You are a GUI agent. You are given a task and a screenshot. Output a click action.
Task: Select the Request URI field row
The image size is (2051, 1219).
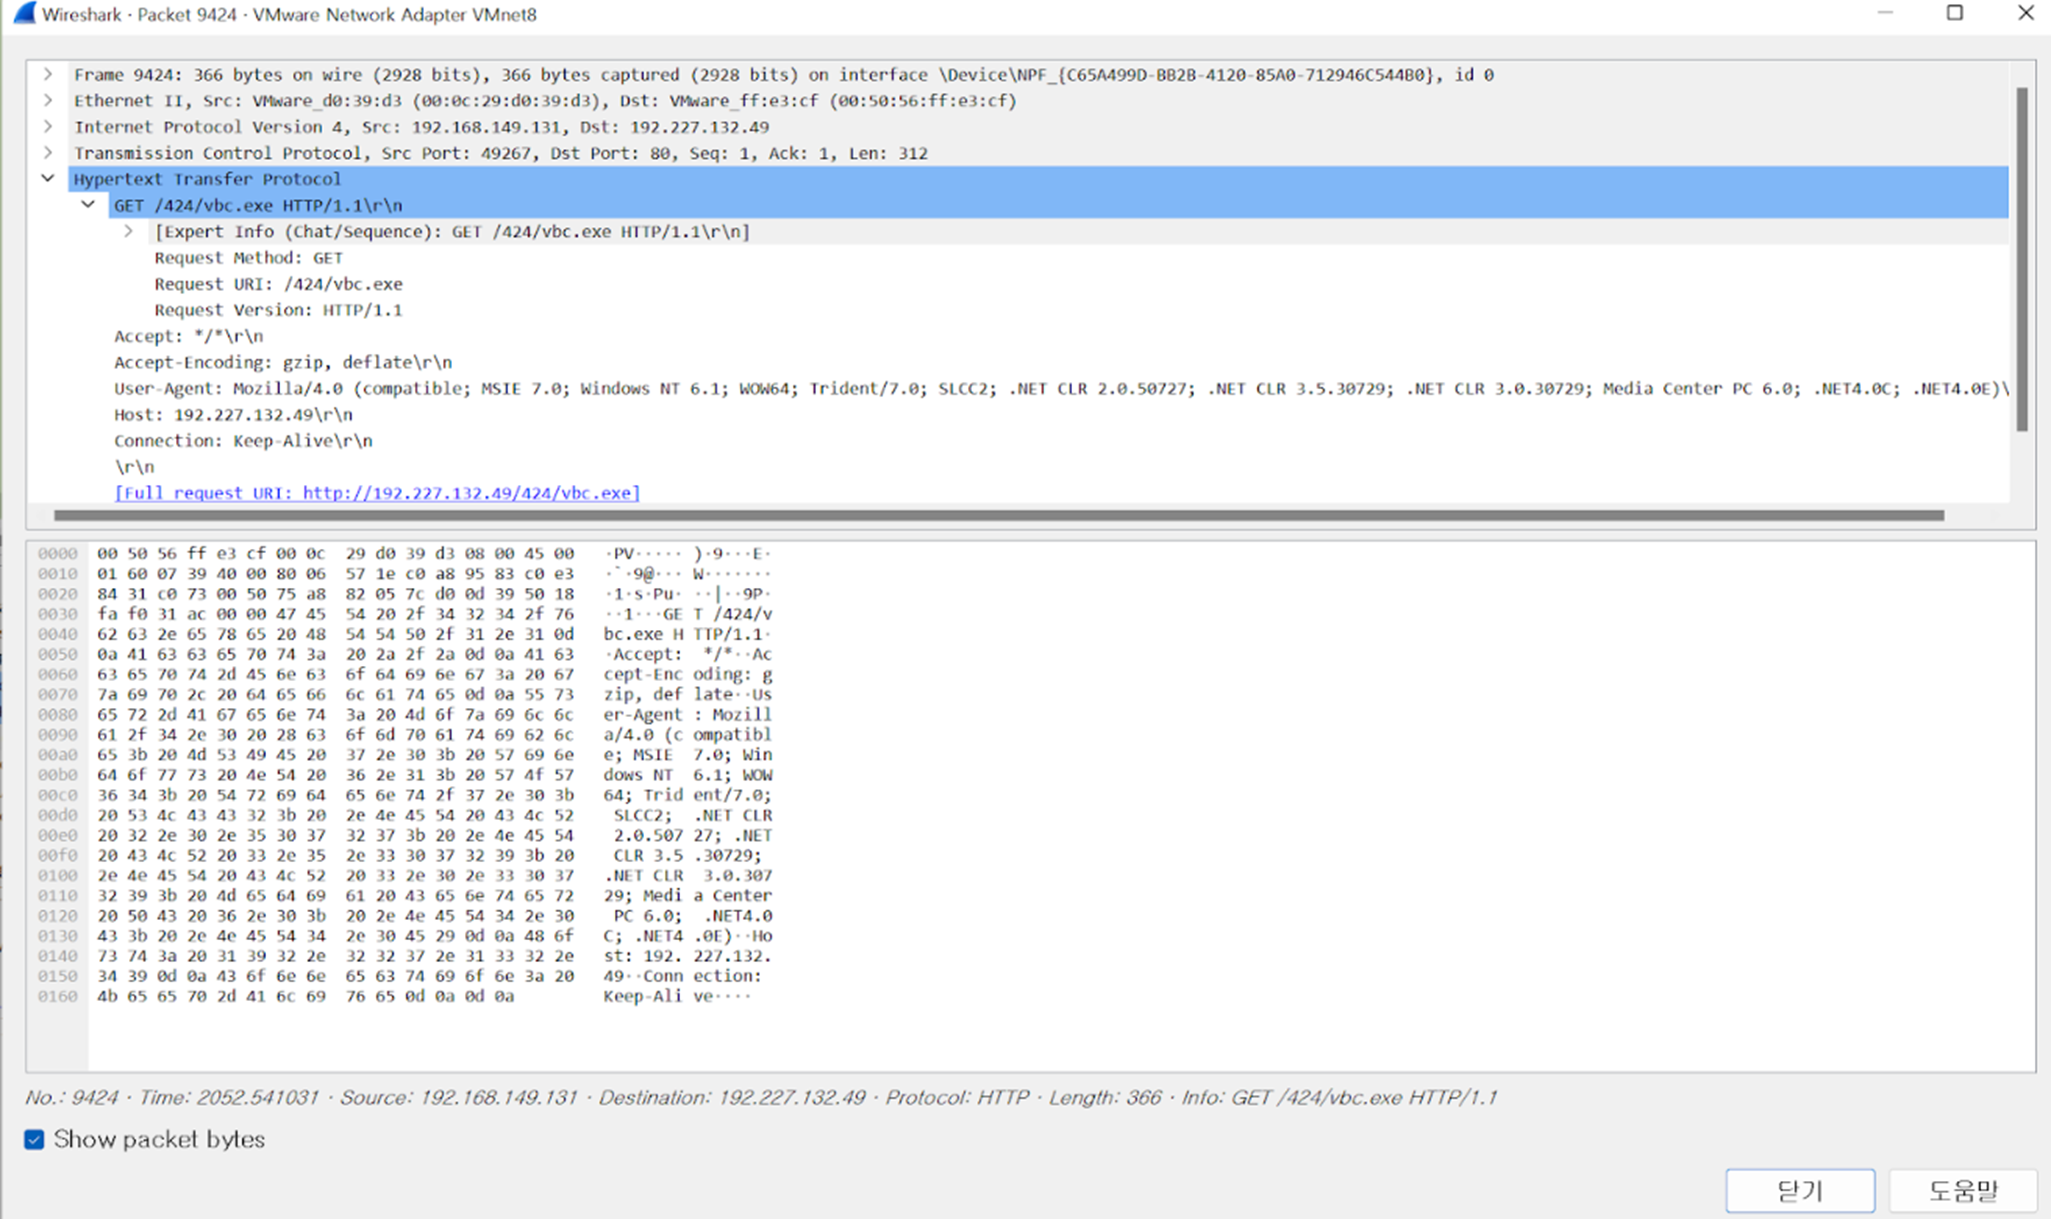[278, 284]
